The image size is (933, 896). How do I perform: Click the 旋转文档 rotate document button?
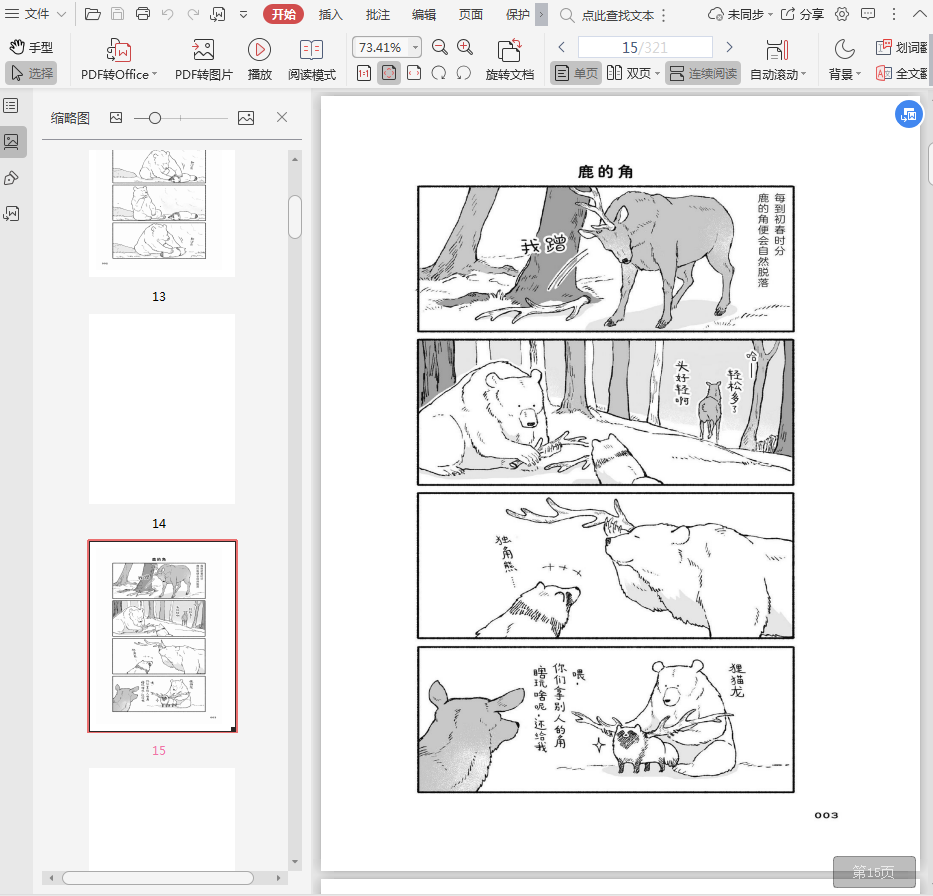pyautogui.click(x=509, y=59)
